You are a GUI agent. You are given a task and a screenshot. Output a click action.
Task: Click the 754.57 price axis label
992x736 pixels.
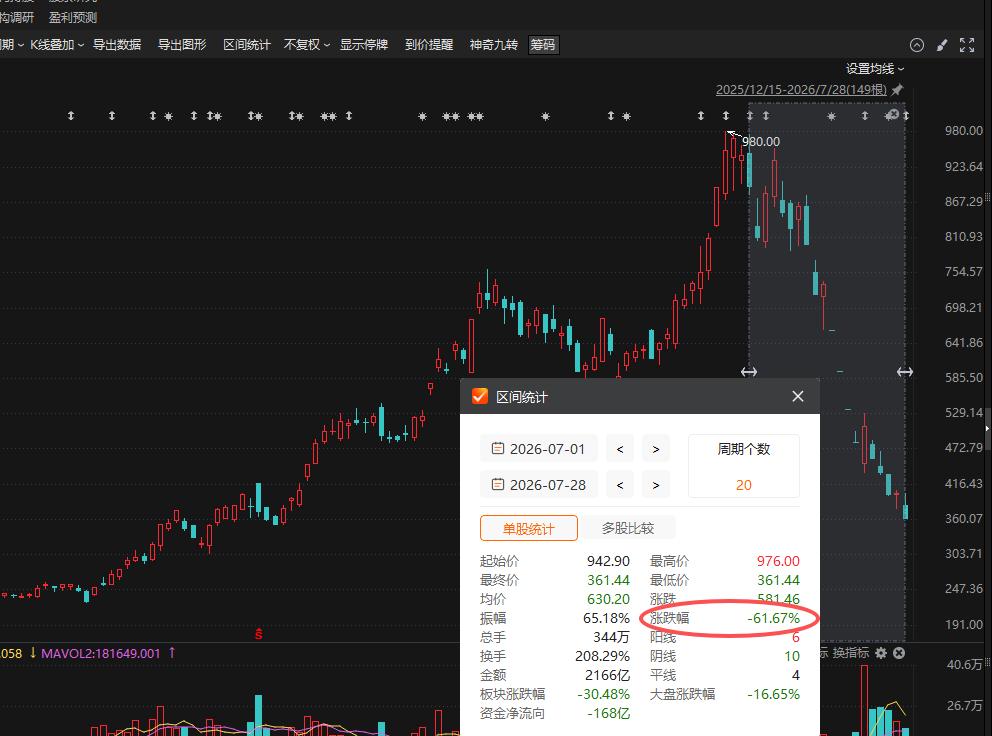point(964,271)
